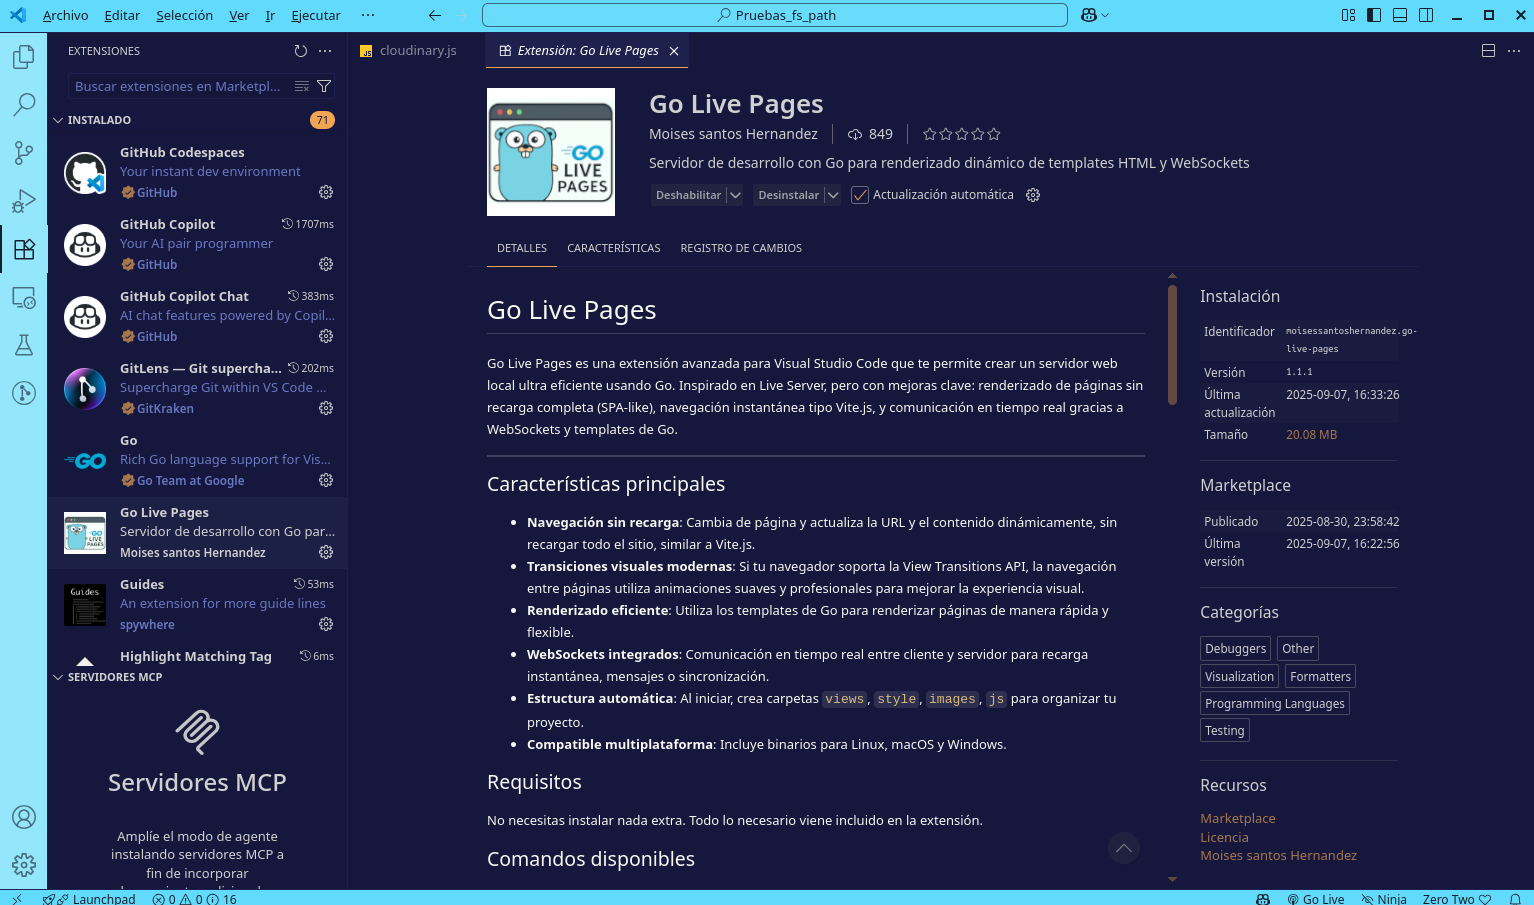The width and height of the screenshot is (1534, 905).
Task: Open the Copilot chat icon in title bar
Action: 1089,15
